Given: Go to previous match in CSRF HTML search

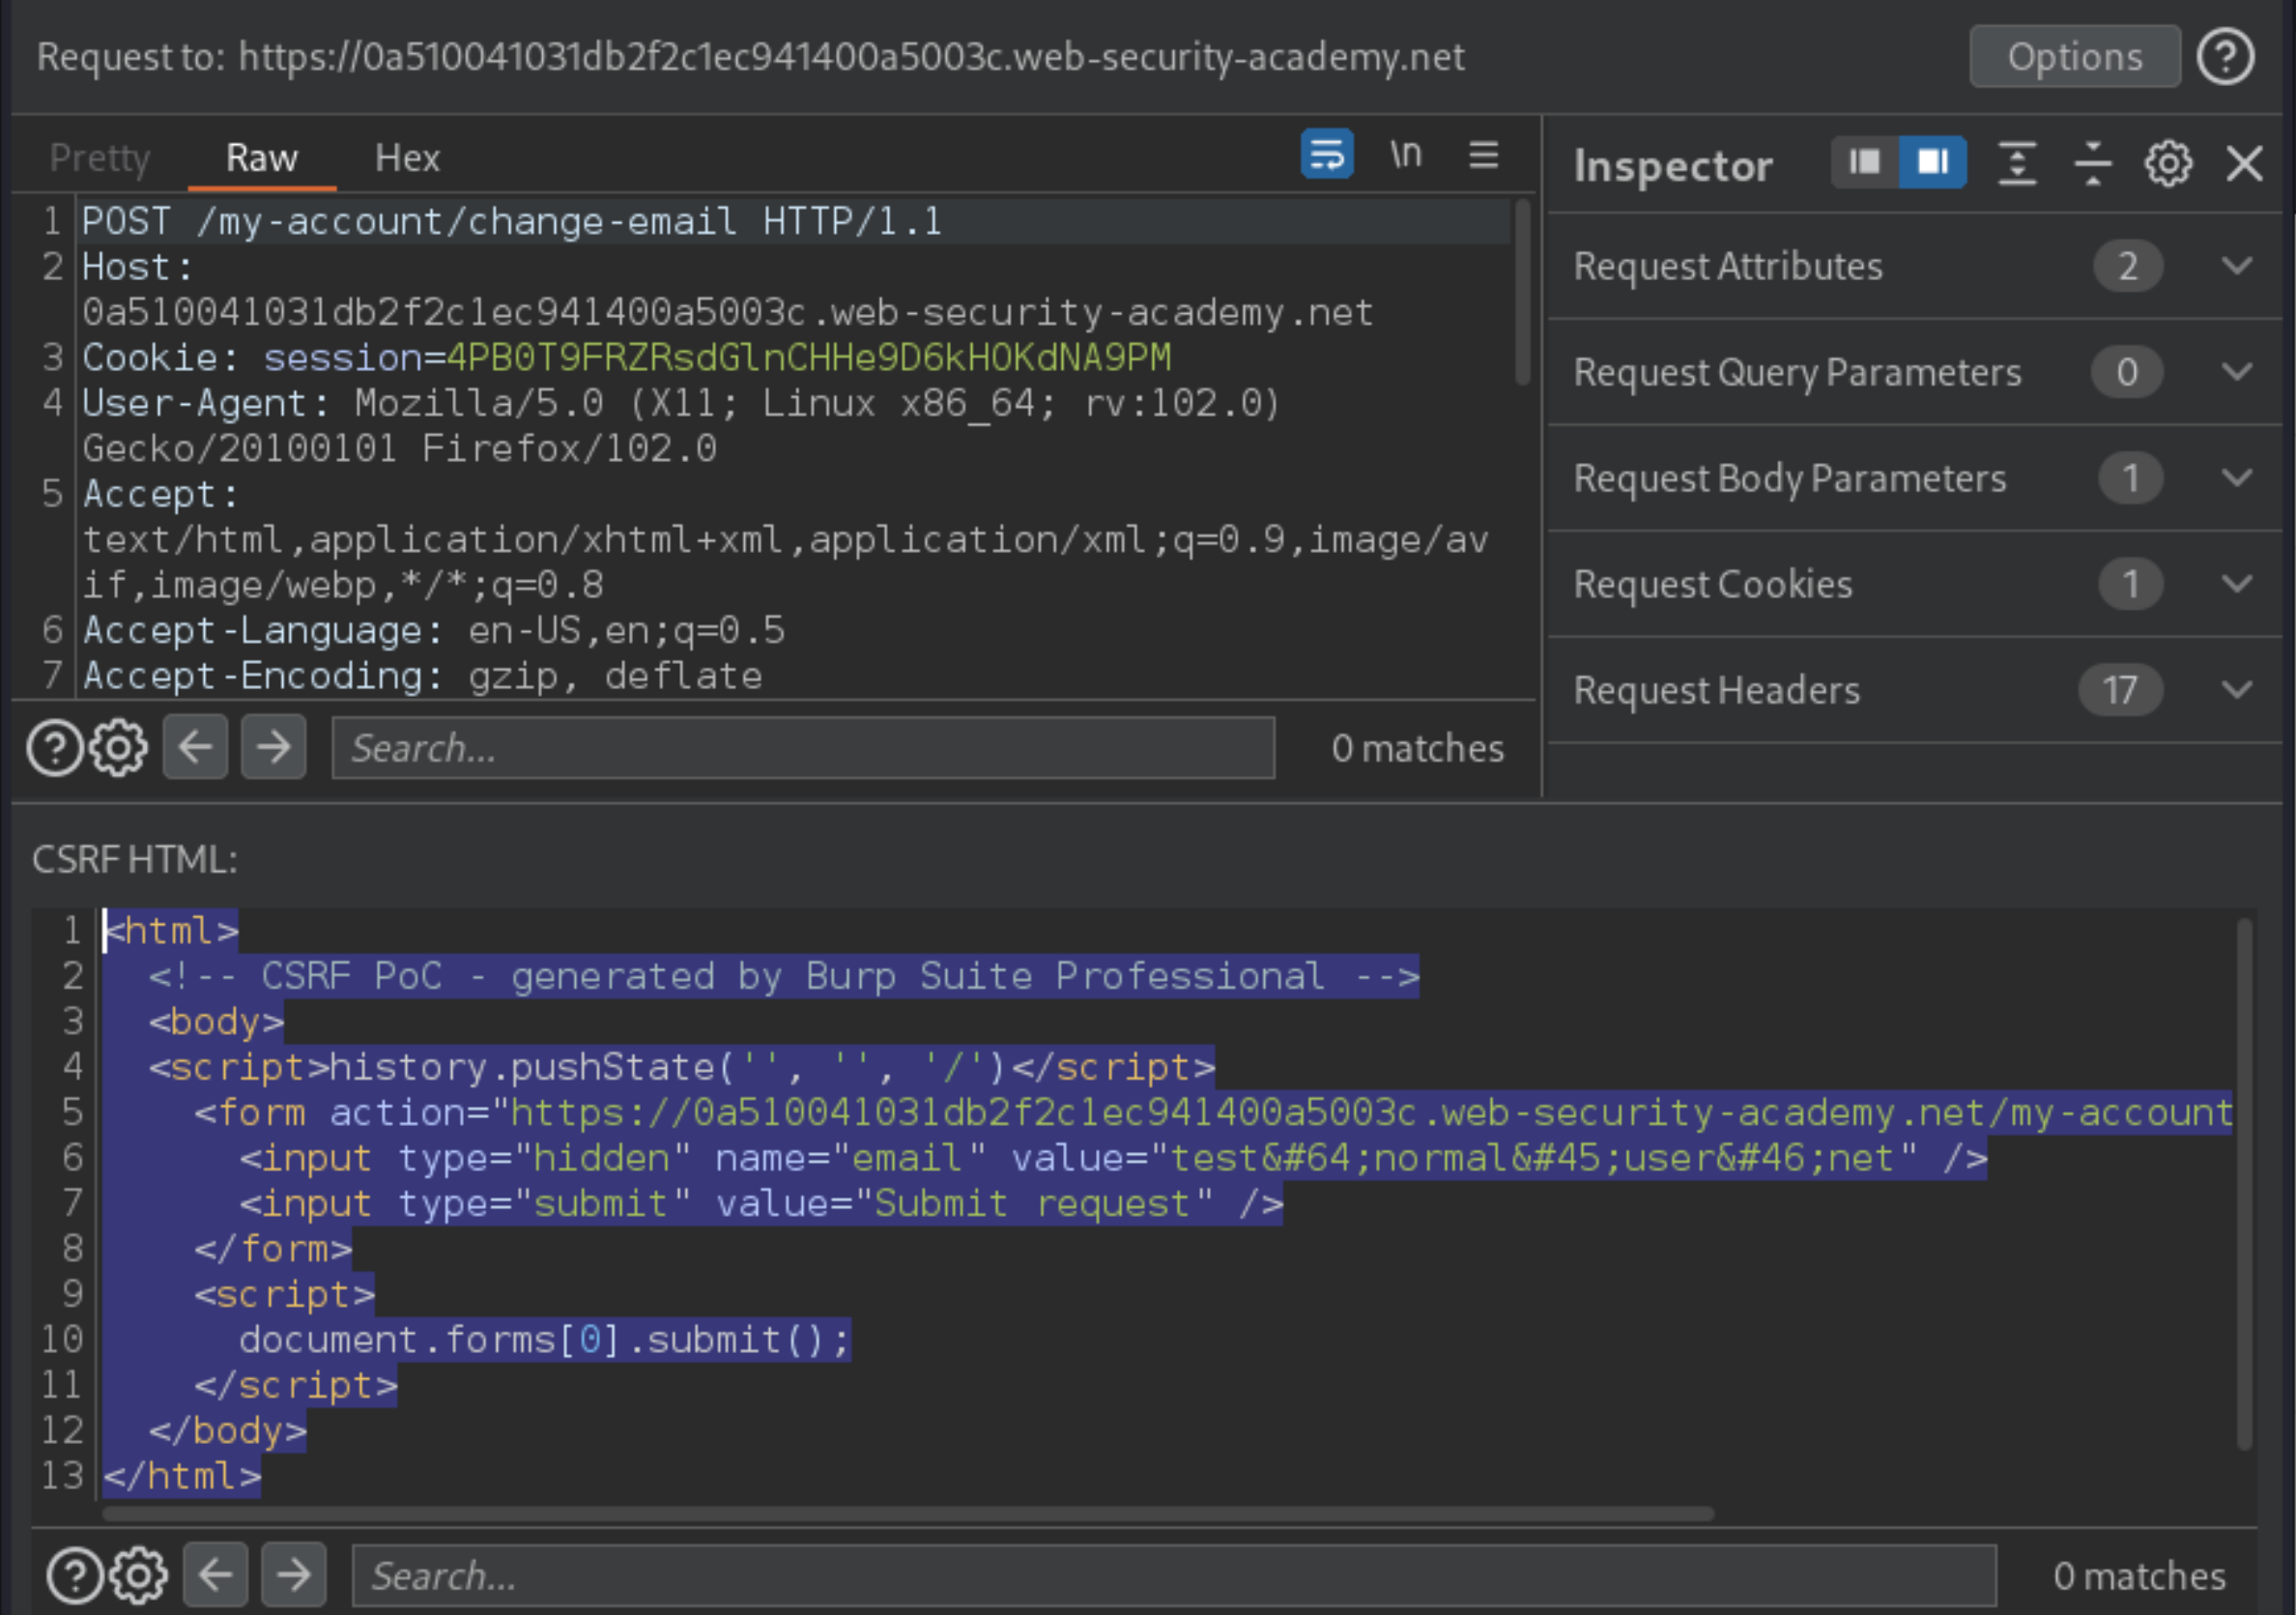Looking at the screenshot, I should [216, 1575].
